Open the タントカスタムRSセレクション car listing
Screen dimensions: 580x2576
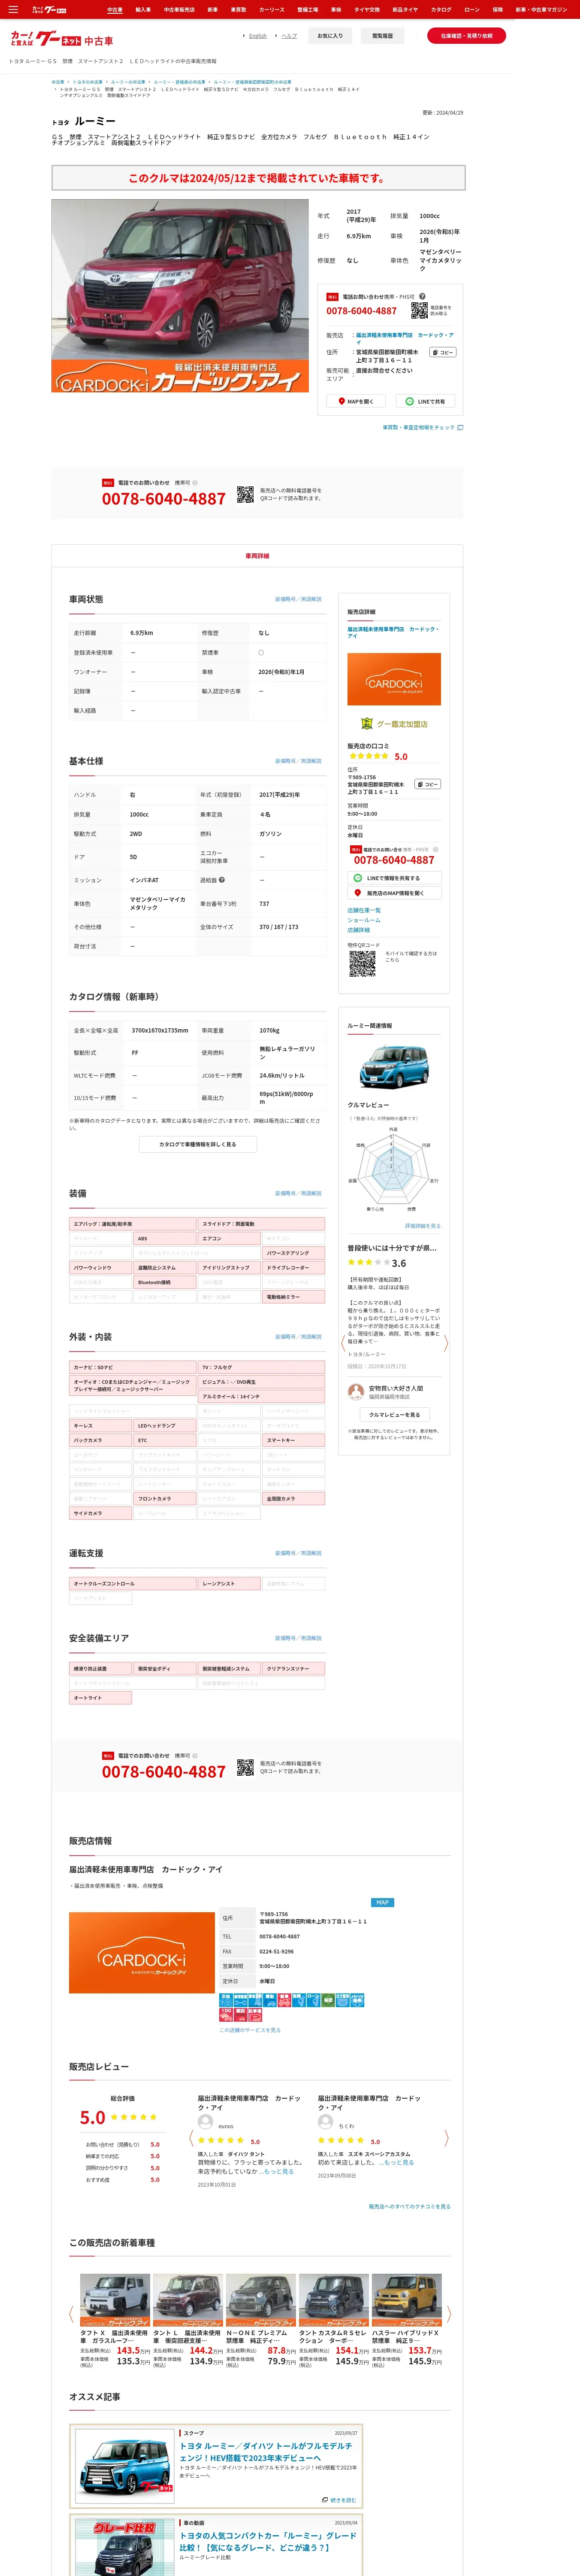click(x=334, y=2320)
